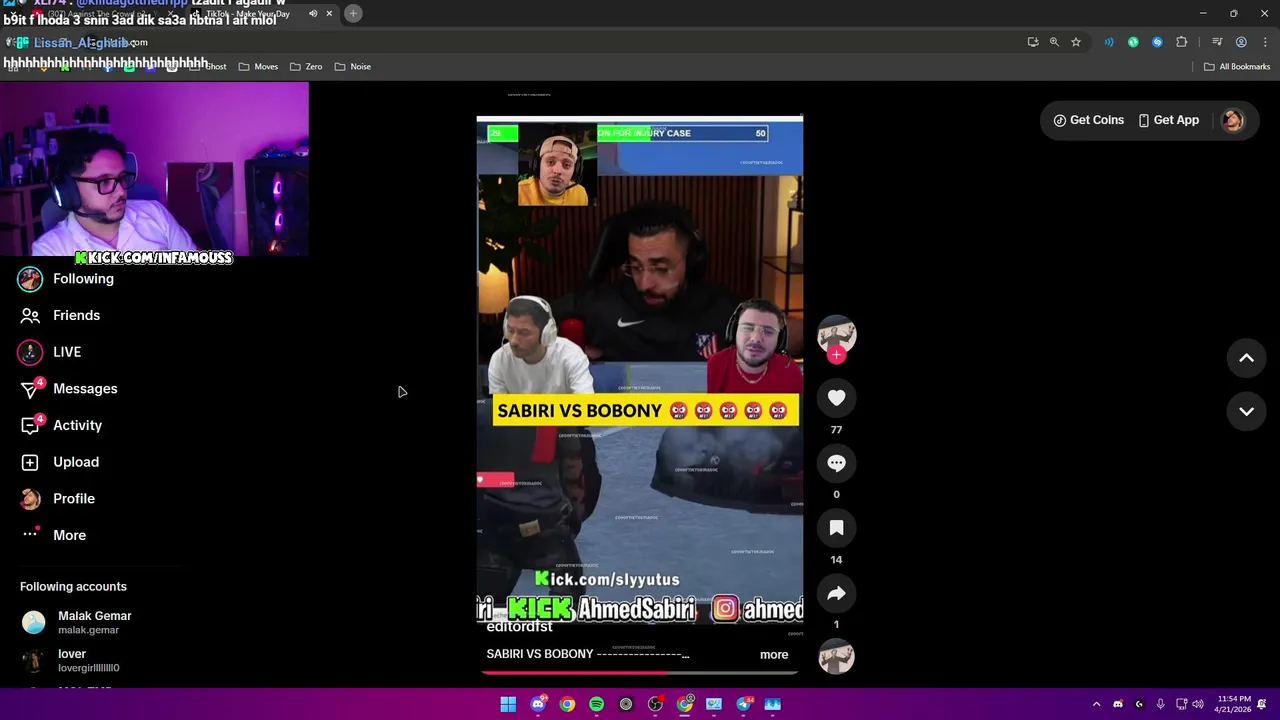Expand the More menu in sidebar
The height and width of the screenshot is (720, 1280).
(x=54, y=535)
